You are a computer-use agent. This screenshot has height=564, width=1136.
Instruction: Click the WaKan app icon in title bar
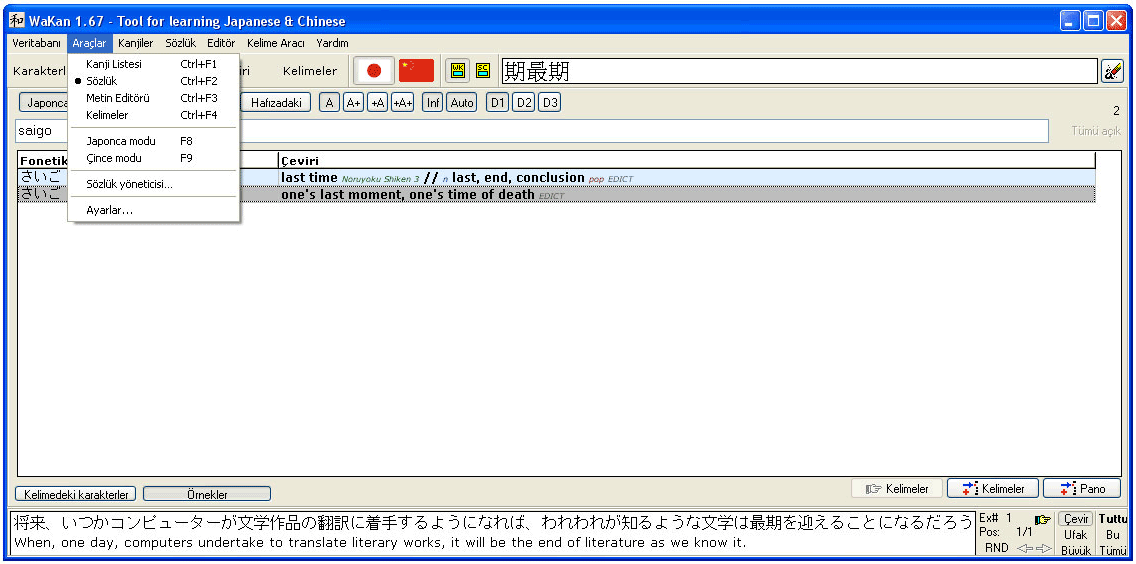pyautogui.click(x=16, y=20)
